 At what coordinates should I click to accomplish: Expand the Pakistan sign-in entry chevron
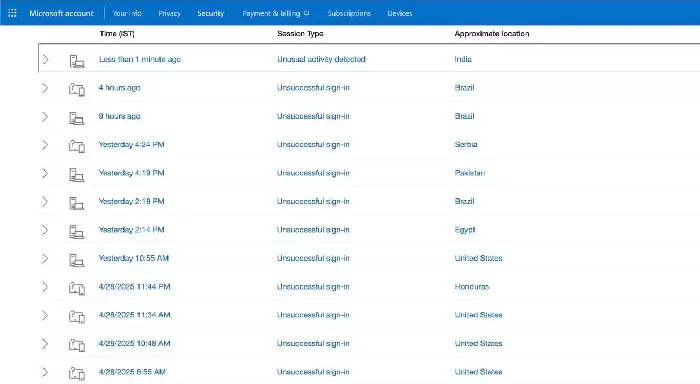(x=45, y=173)
